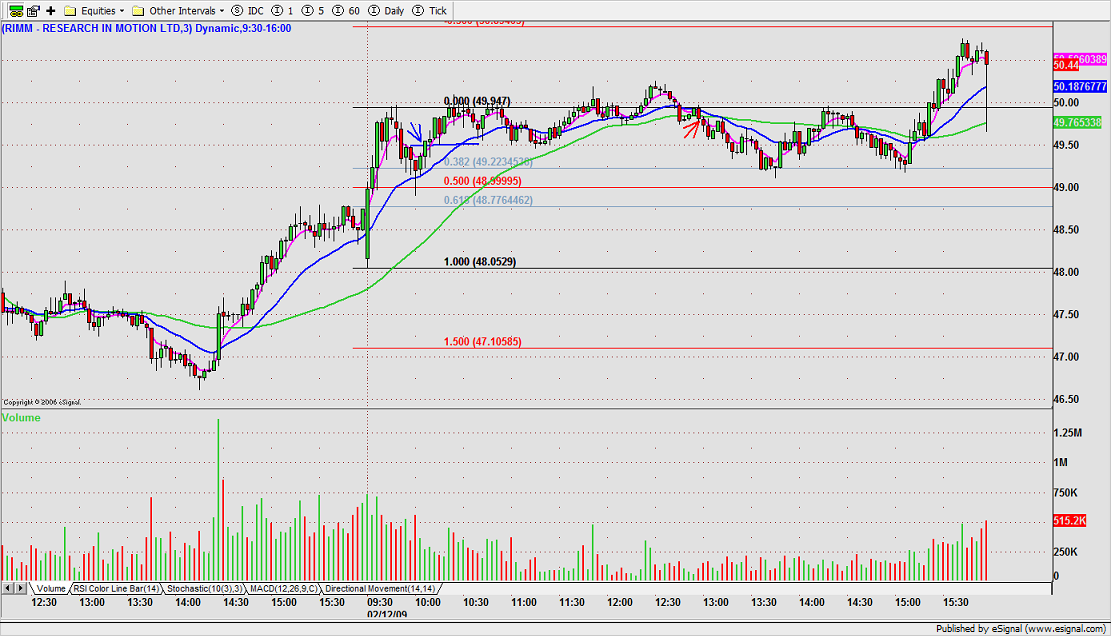Click the 46.50 price axis label
Image resolution: width=1111 pixels, height=636 pixels.
pyautogui.click(x=1066, y=399)
